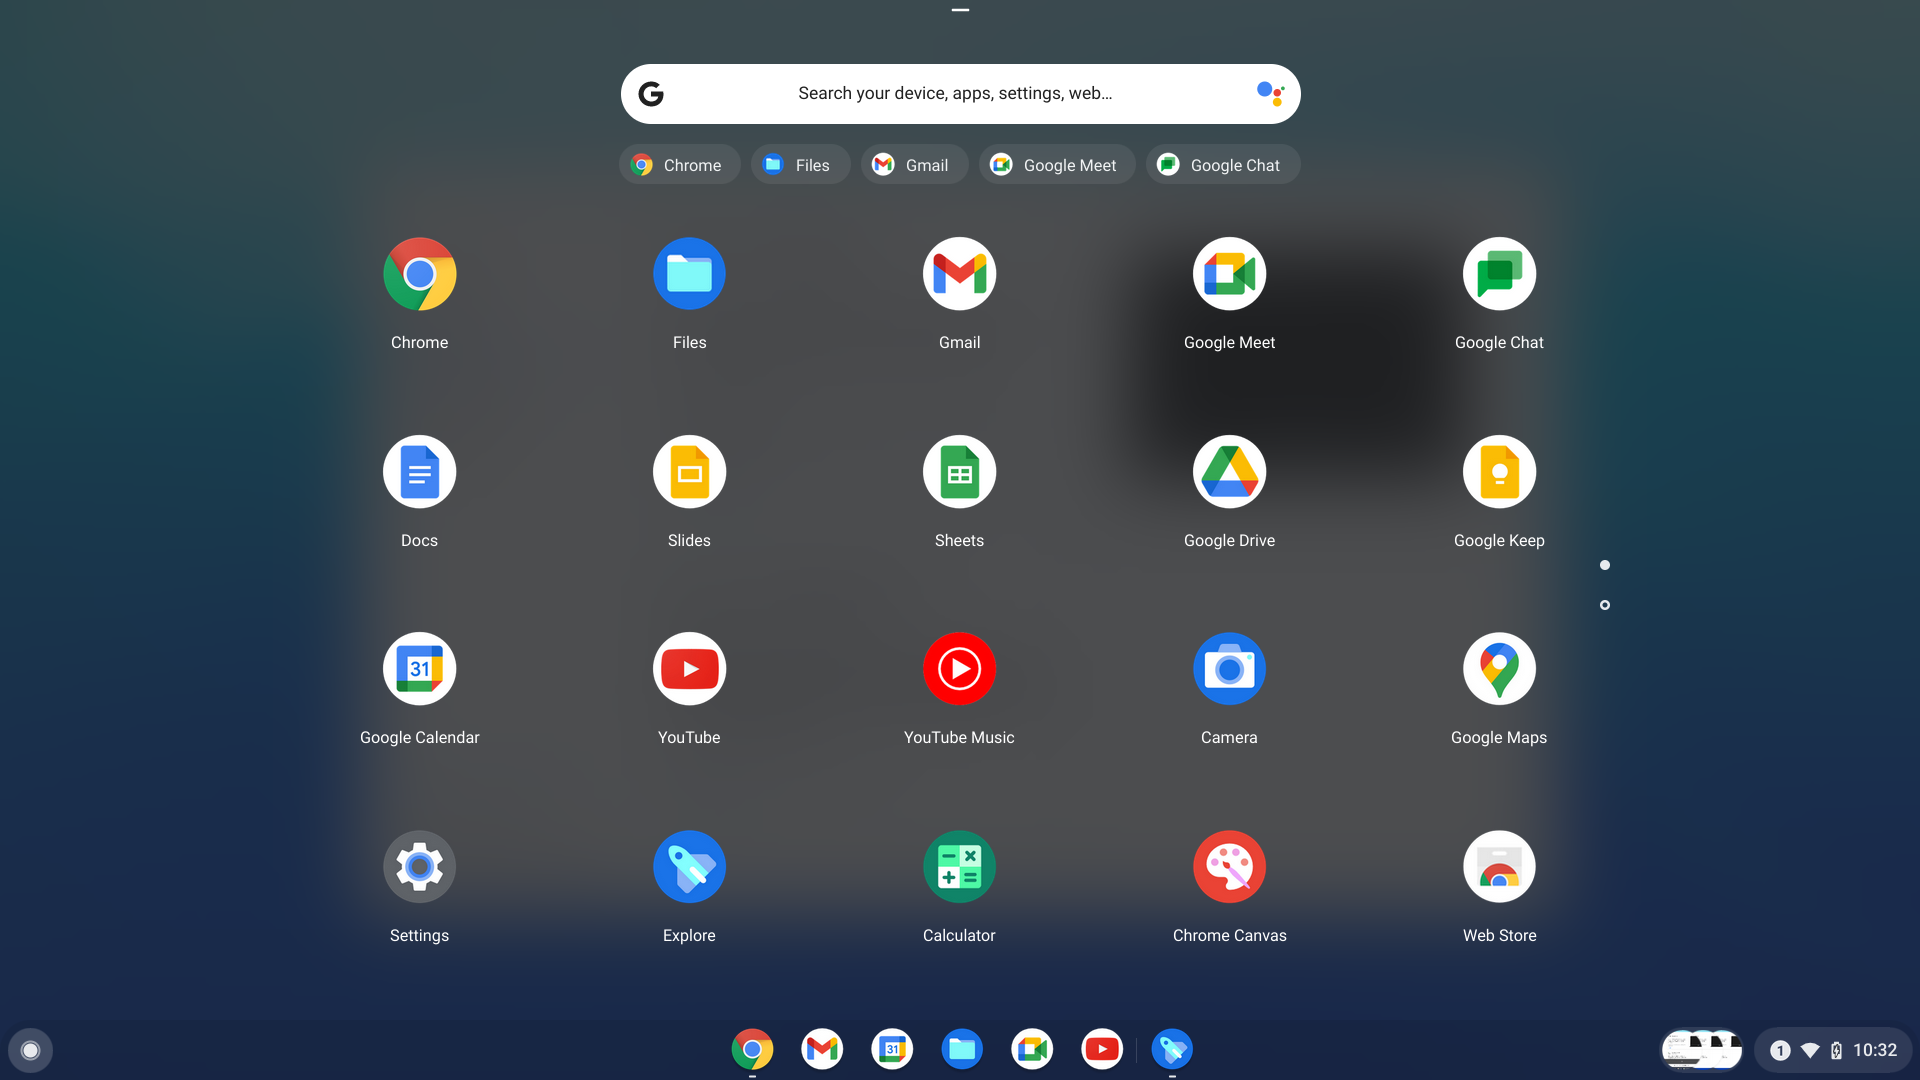Go to the second launcher page indicator

(1605, 605)
